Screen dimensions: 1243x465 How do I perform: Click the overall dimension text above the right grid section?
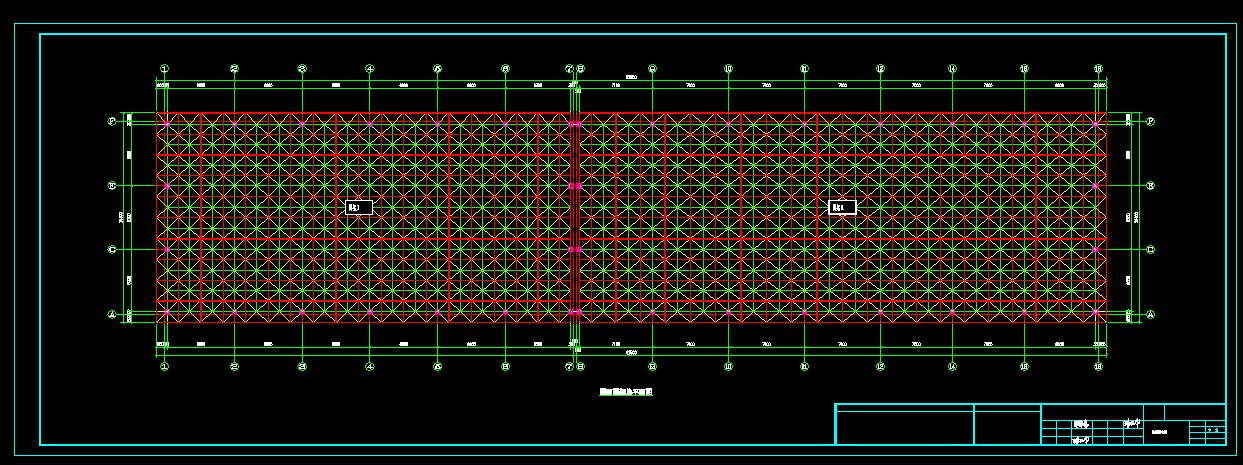(x=631, y=78)
